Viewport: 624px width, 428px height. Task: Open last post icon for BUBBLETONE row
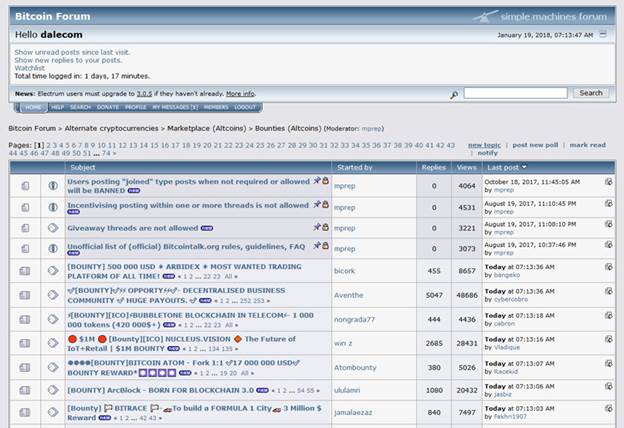[x=608, y=315]
